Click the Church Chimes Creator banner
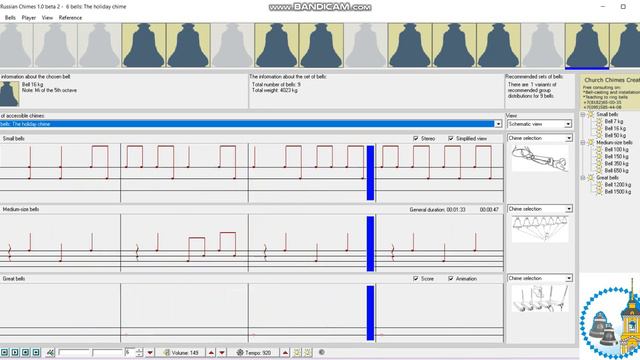This screenshot has height=360, width=640. pos(611,92)
